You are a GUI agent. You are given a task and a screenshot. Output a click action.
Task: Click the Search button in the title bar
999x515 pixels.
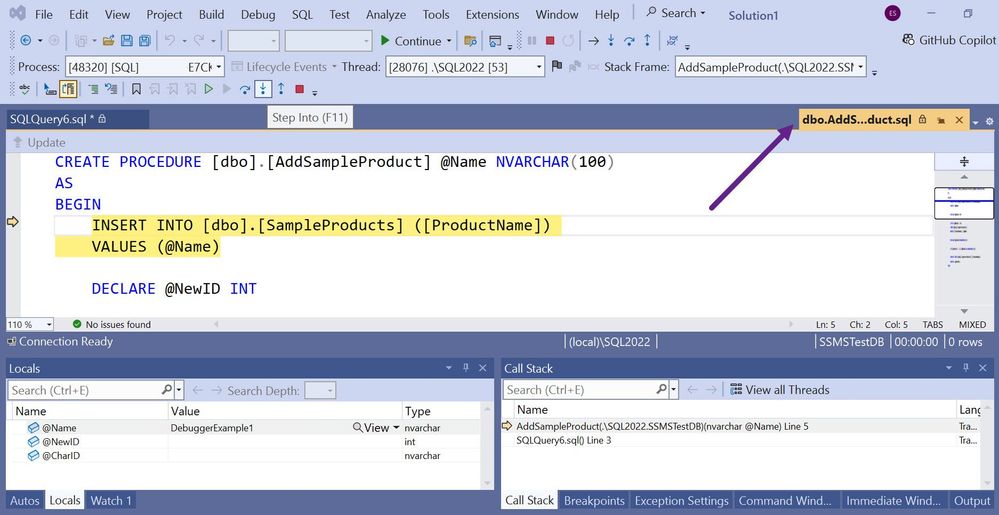[x=677, y=13]
